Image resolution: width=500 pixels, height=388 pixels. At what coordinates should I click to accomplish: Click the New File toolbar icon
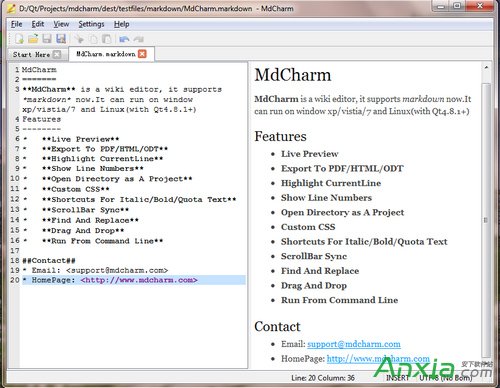[x=19, y=39]
